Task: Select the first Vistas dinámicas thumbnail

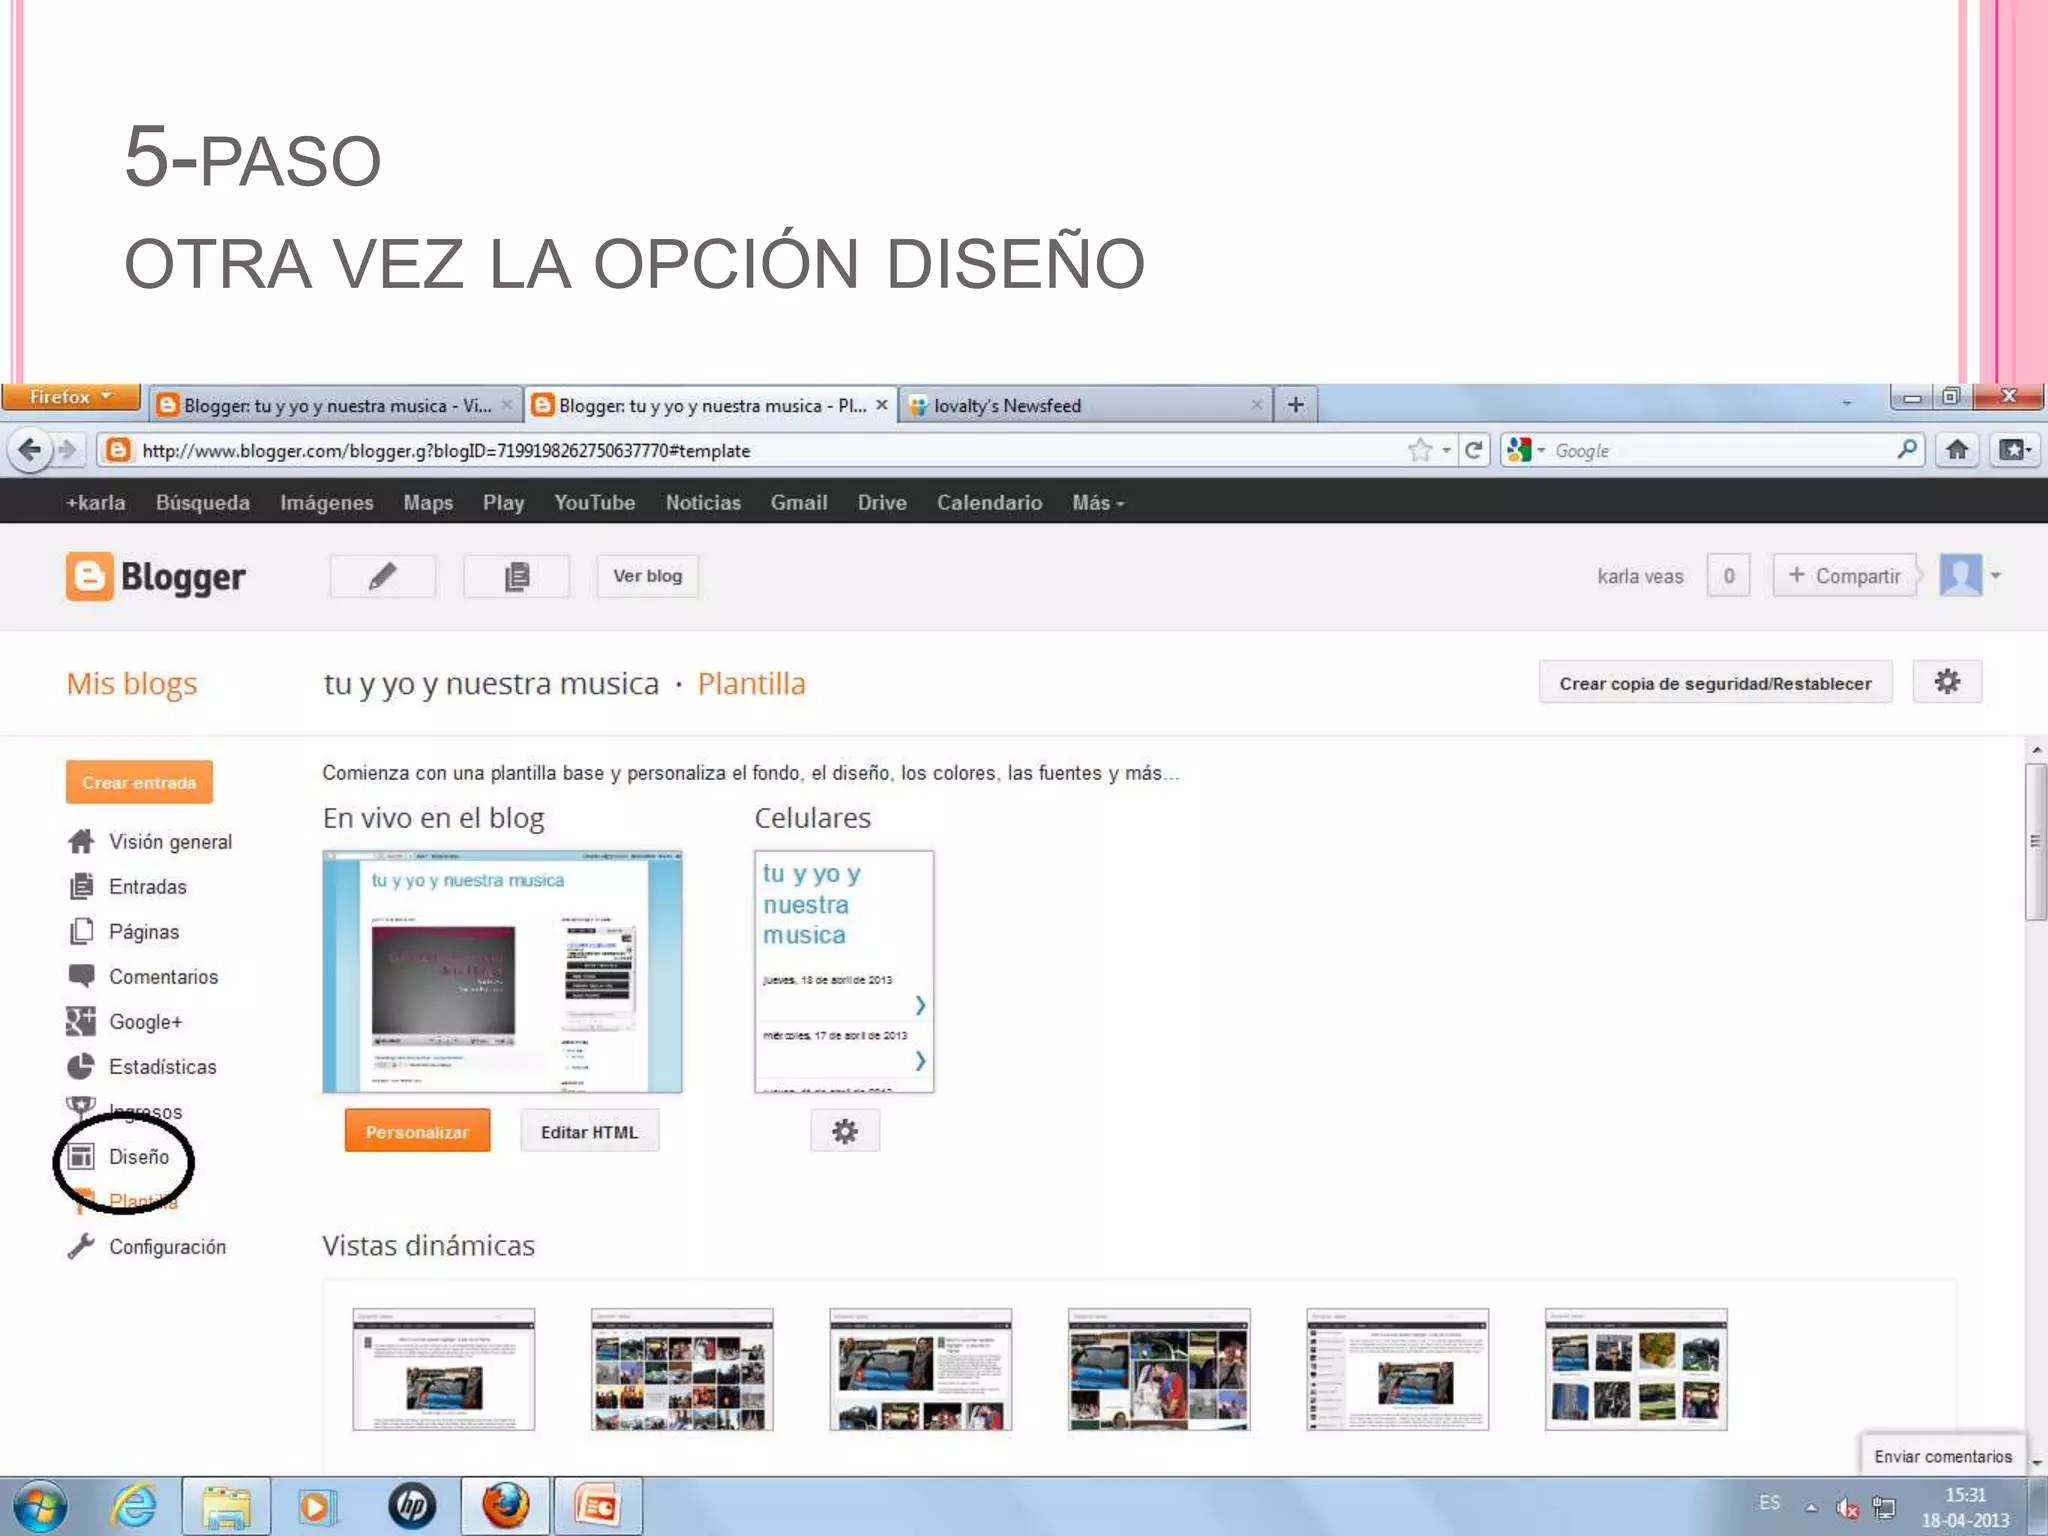Action: [443, 1369]
